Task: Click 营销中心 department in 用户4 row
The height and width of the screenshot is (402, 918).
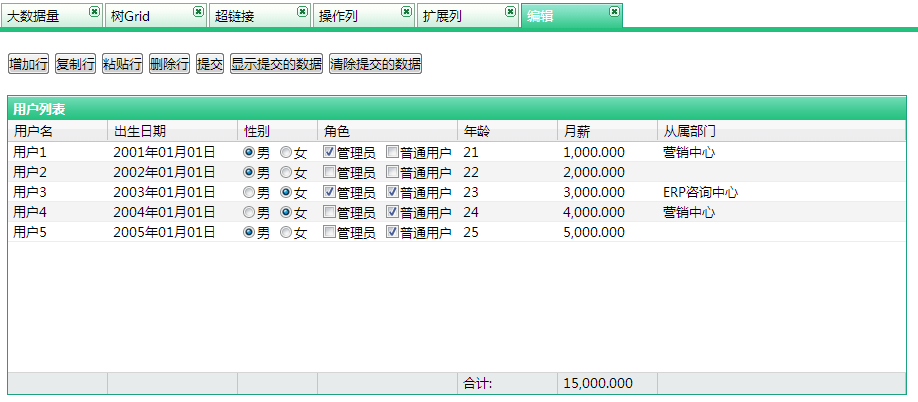Action: tap(782, 212)
